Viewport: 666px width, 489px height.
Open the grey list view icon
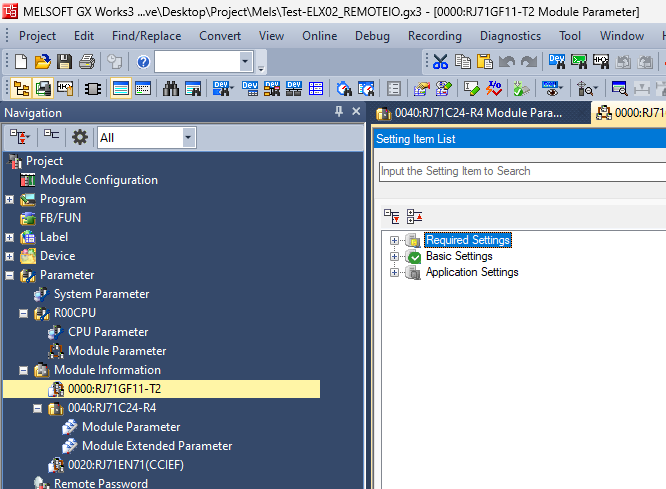point(394,89)
